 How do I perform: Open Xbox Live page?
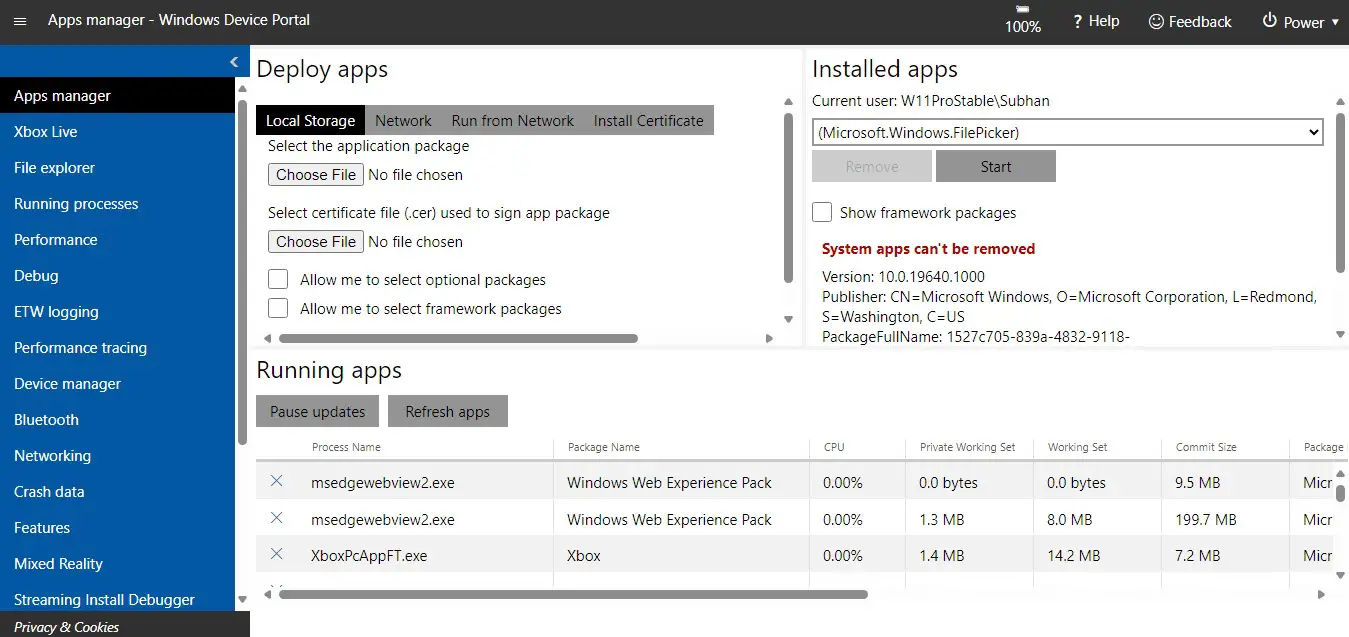pyautogui.click(x=117, y=132)
